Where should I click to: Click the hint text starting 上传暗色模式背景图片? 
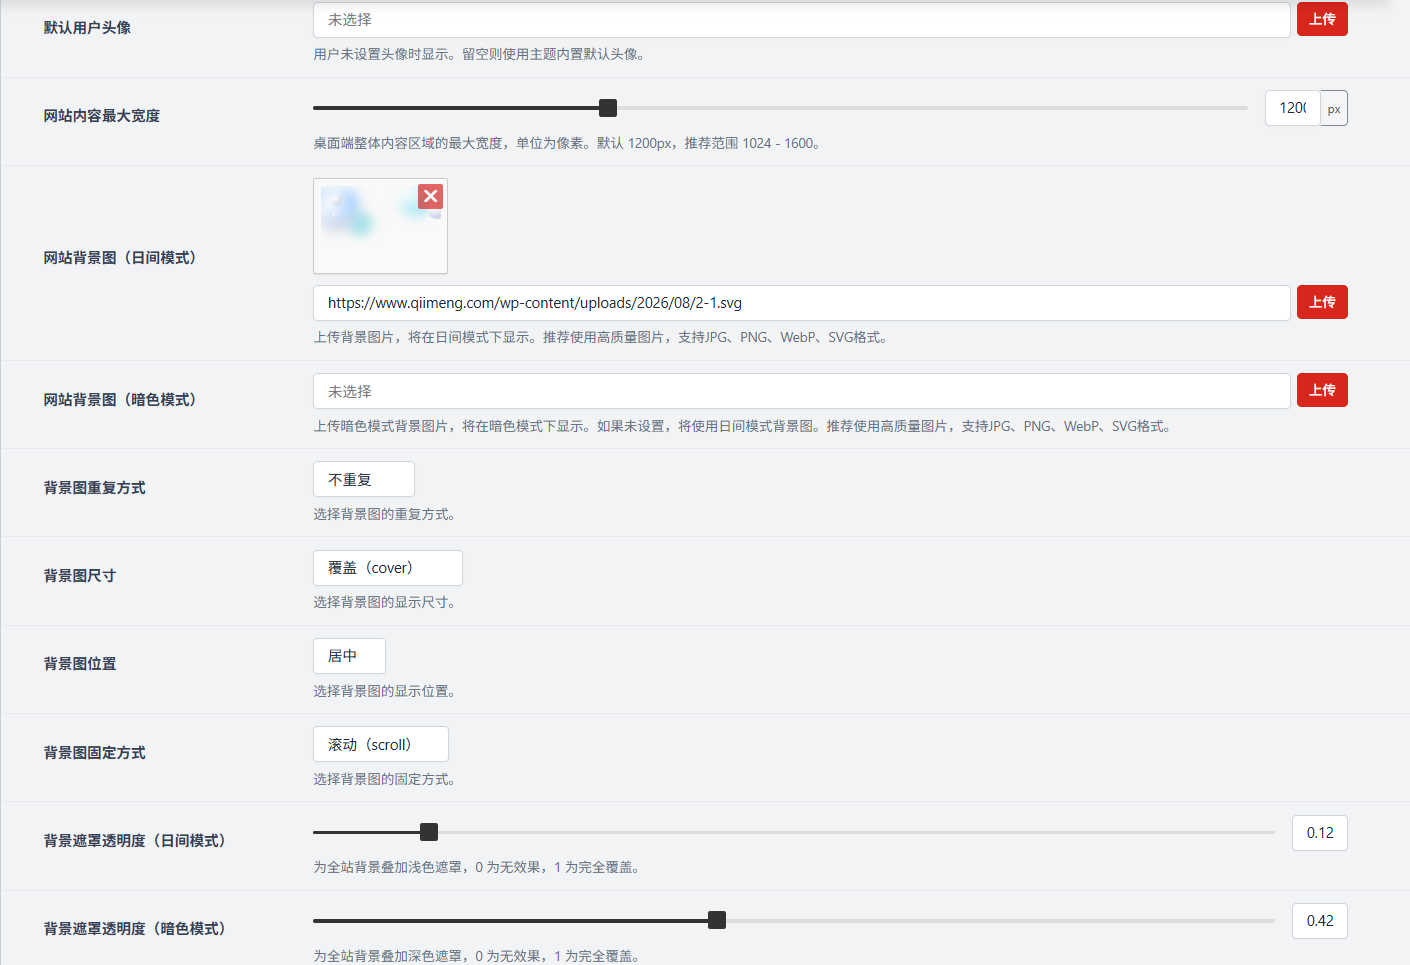click(x=742, y=426)
